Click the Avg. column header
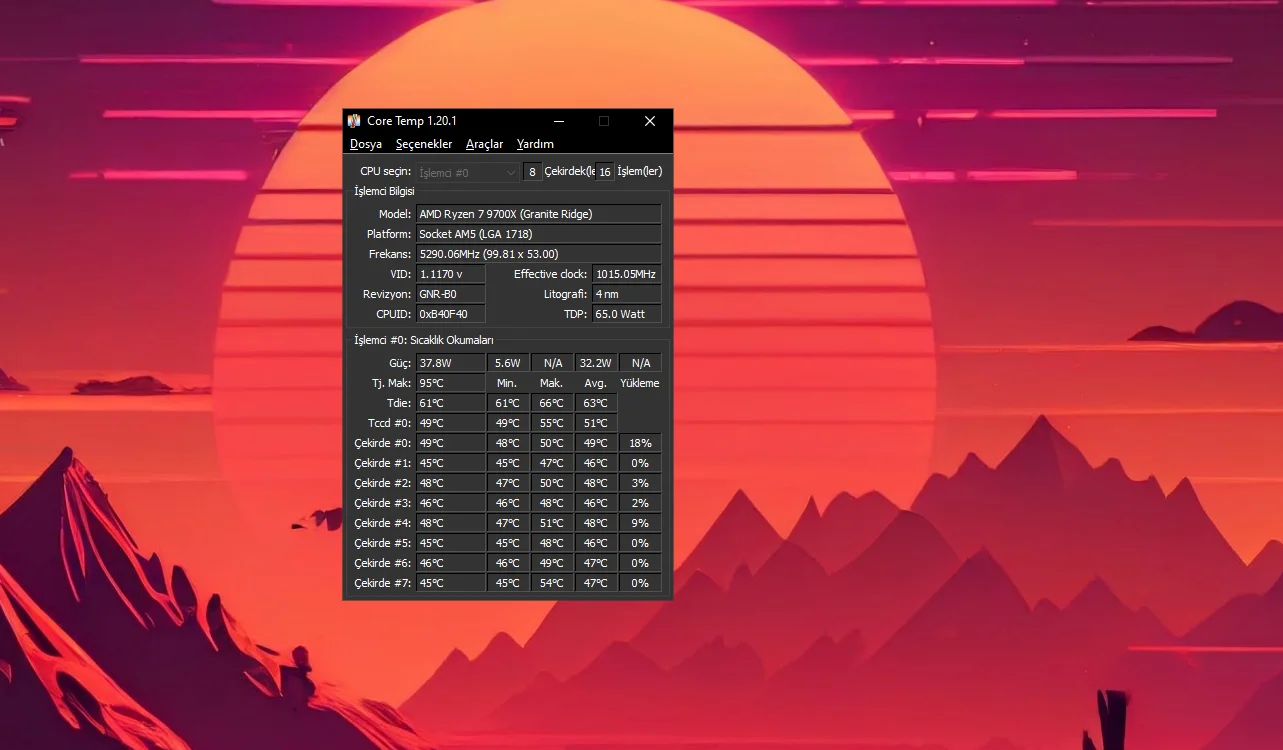Screen dimensions: 1283x750 596,383
